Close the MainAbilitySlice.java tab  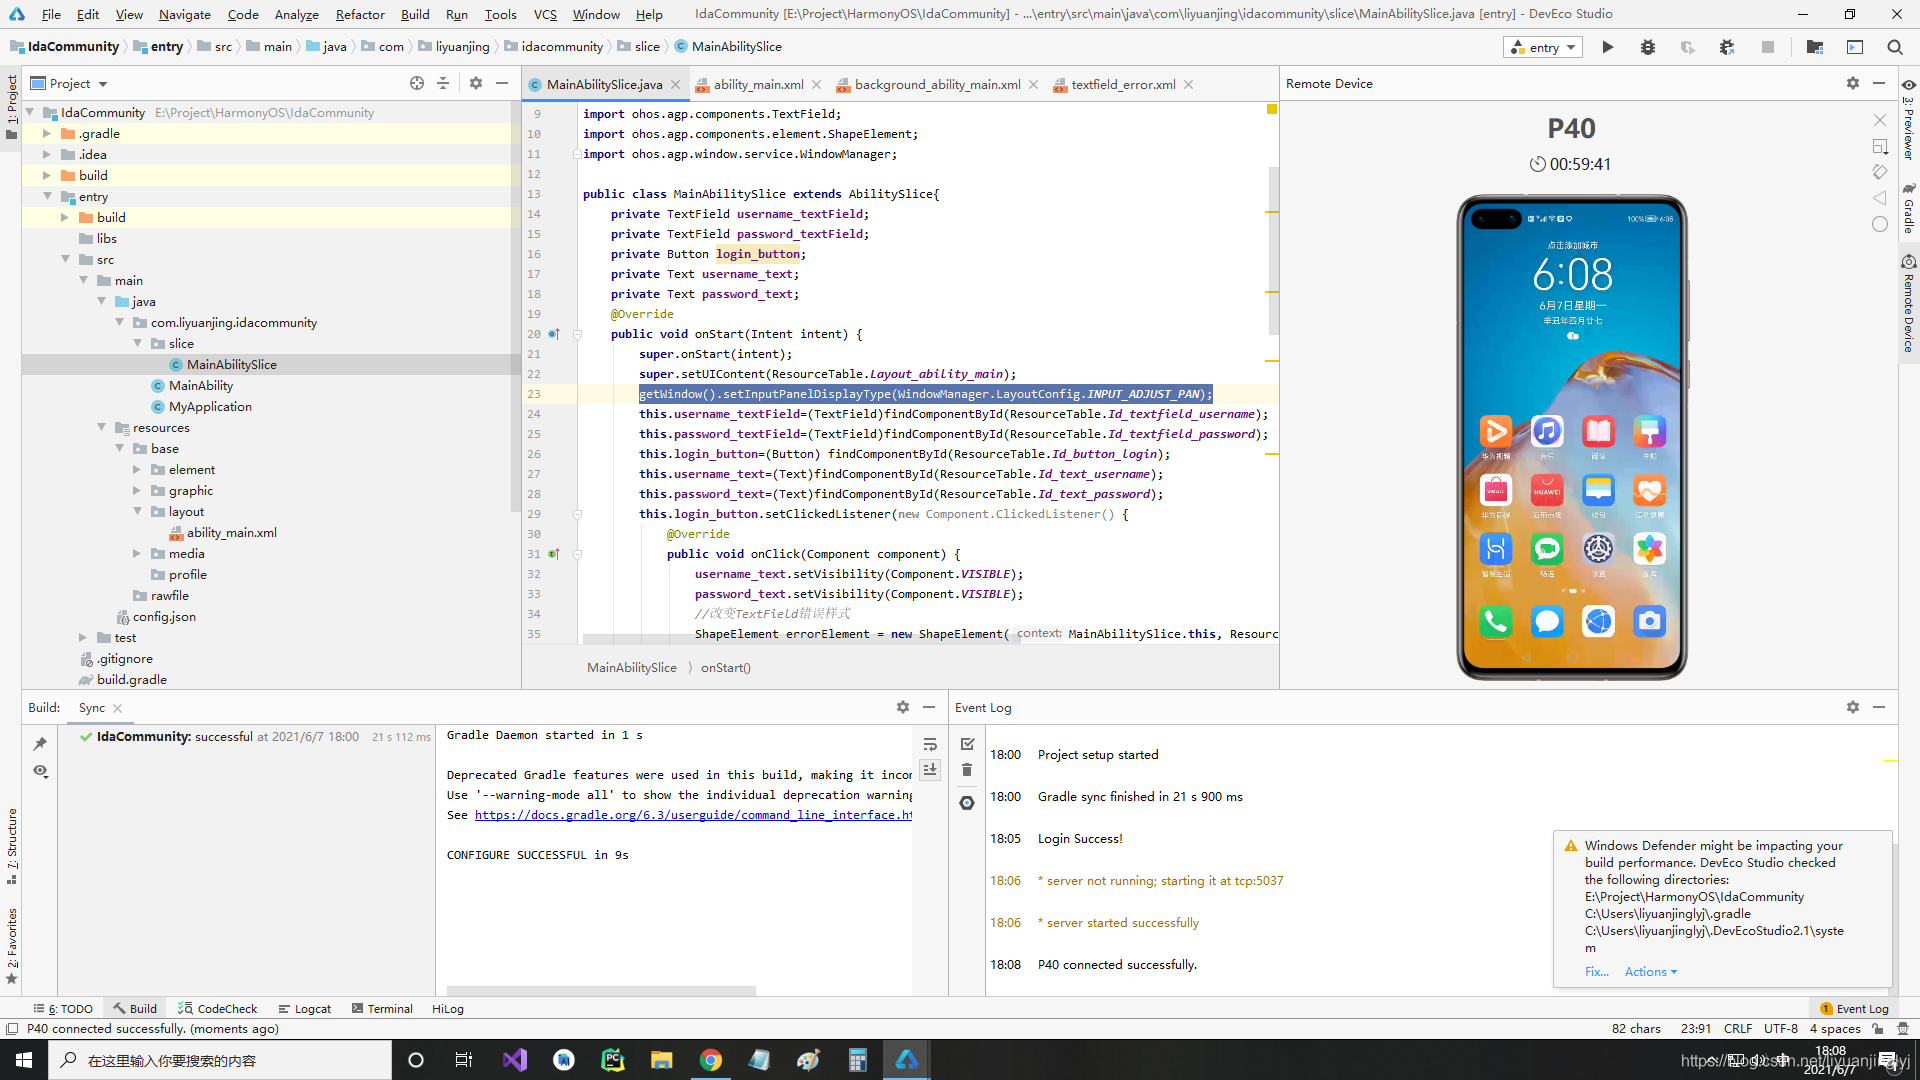coord(676,84)
